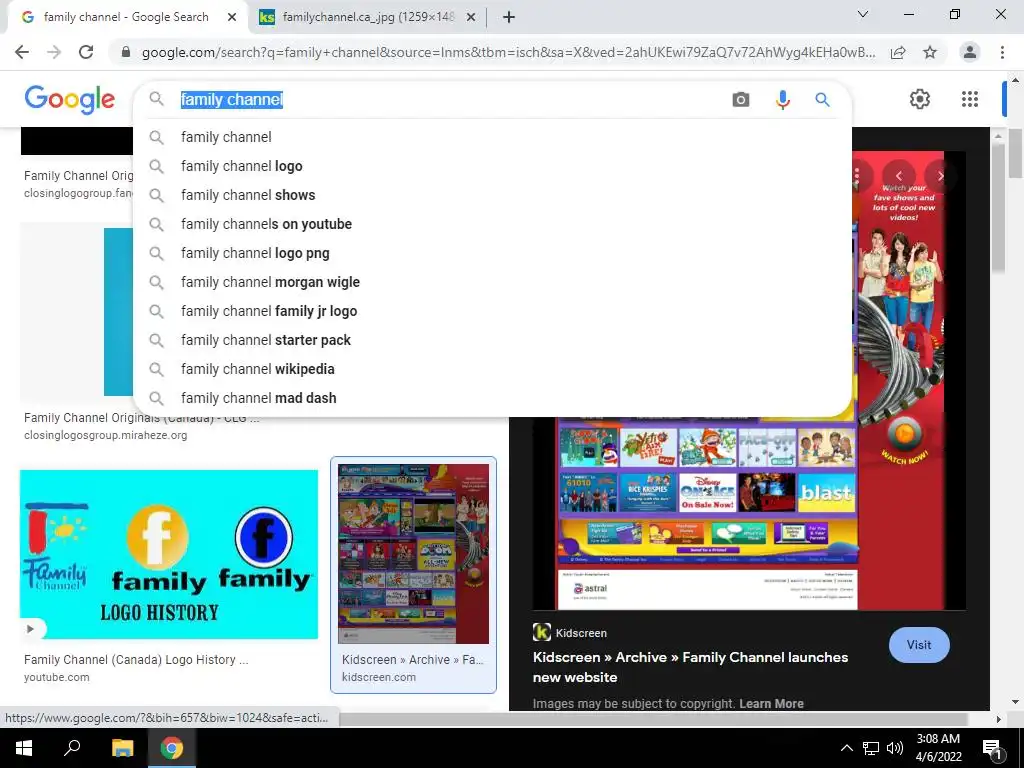
Task: Choose suggestion 'family channel starter pack'
Action: coord(492,340)
